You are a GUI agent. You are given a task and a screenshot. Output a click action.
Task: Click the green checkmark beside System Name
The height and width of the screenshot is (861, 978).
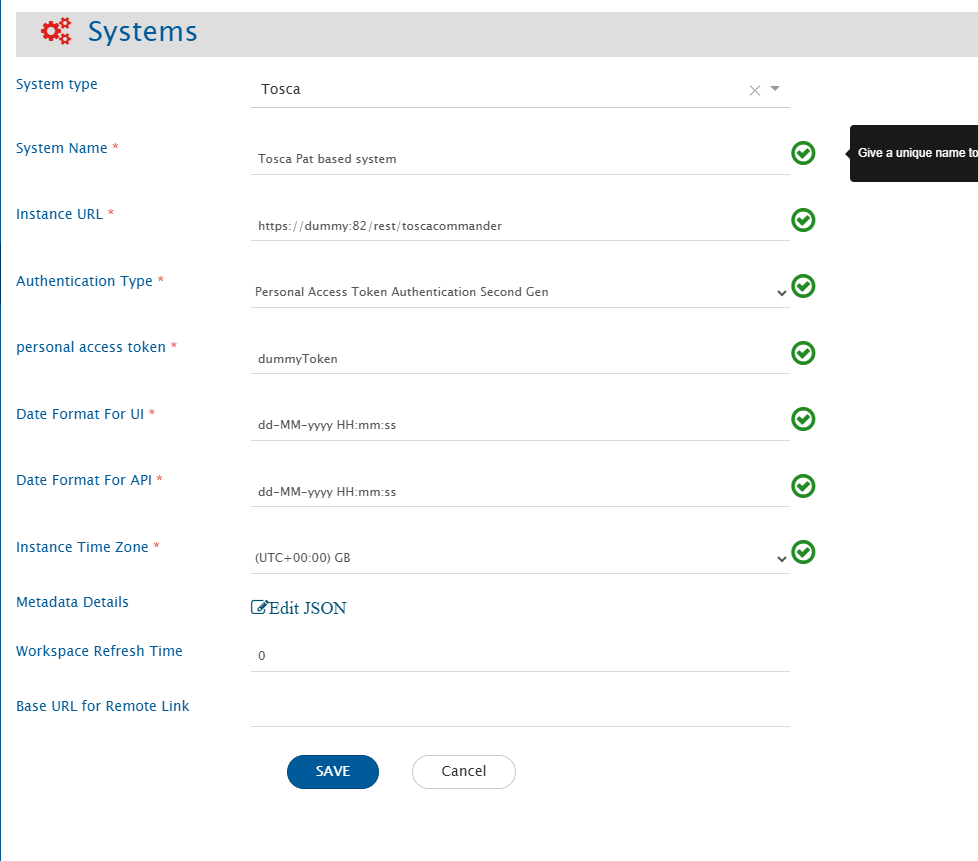coord(803,153)
